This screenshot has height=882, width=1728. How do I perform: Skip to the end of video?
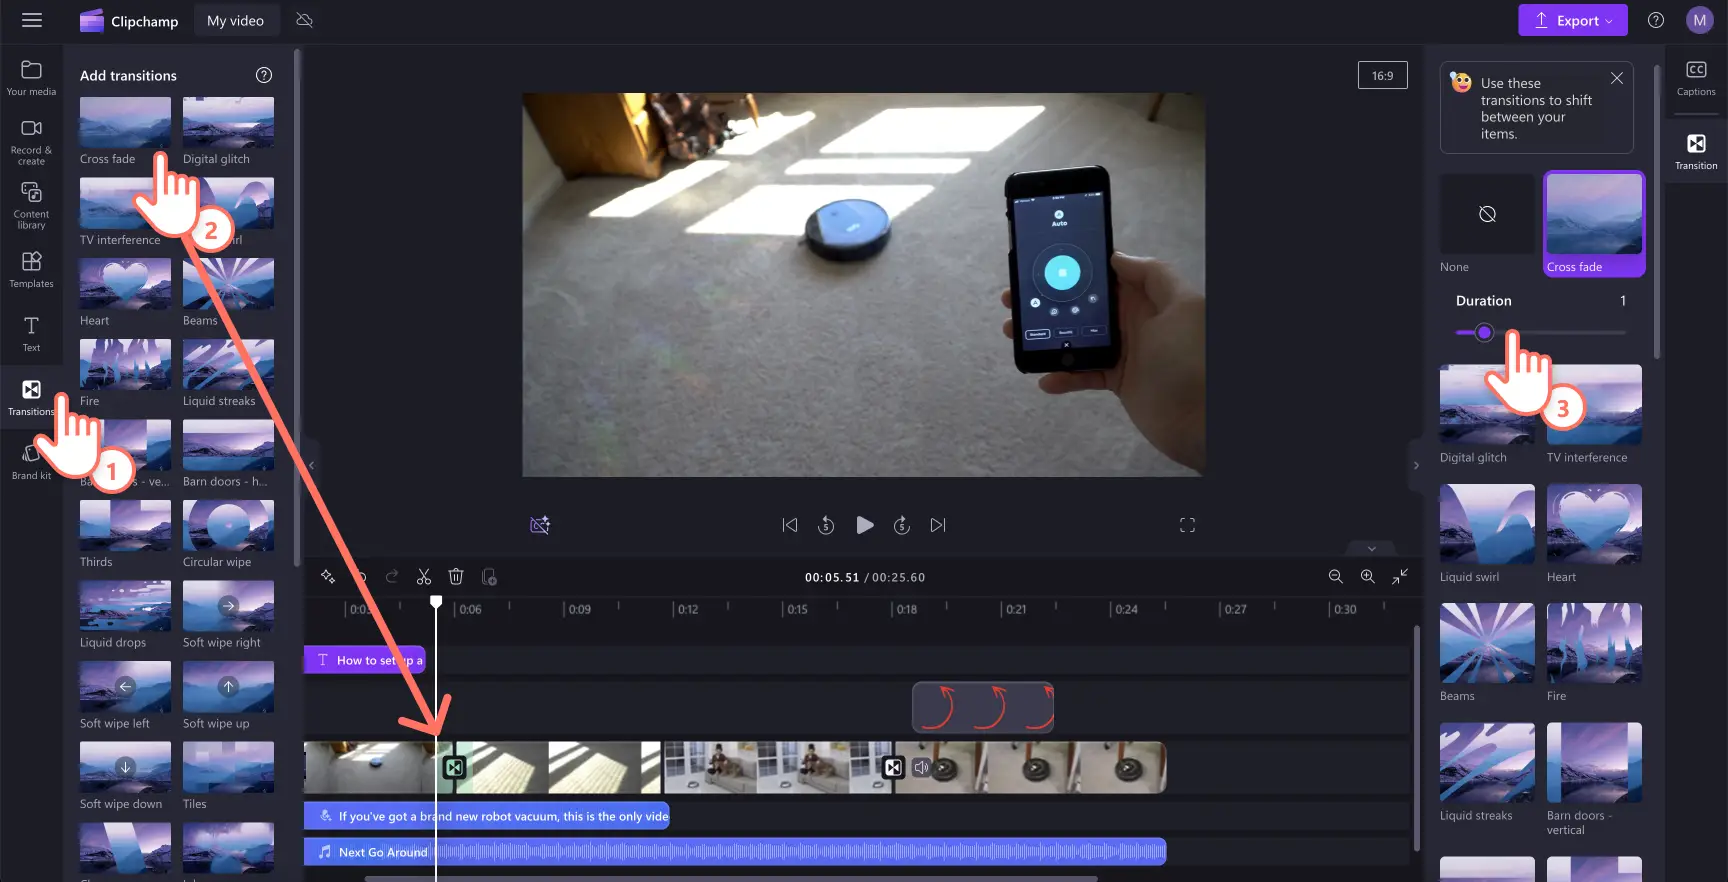[938, 525]
